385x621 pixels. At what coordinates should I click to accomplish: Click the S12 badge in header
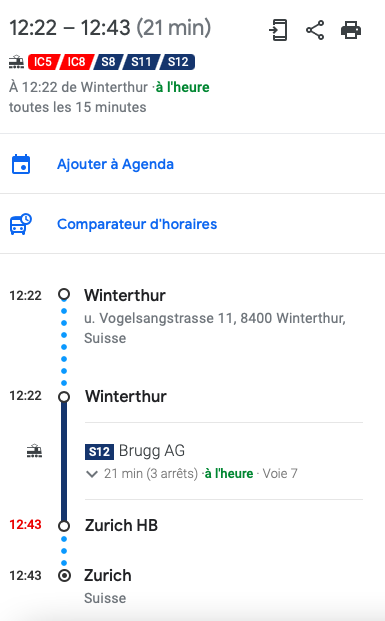177,62
